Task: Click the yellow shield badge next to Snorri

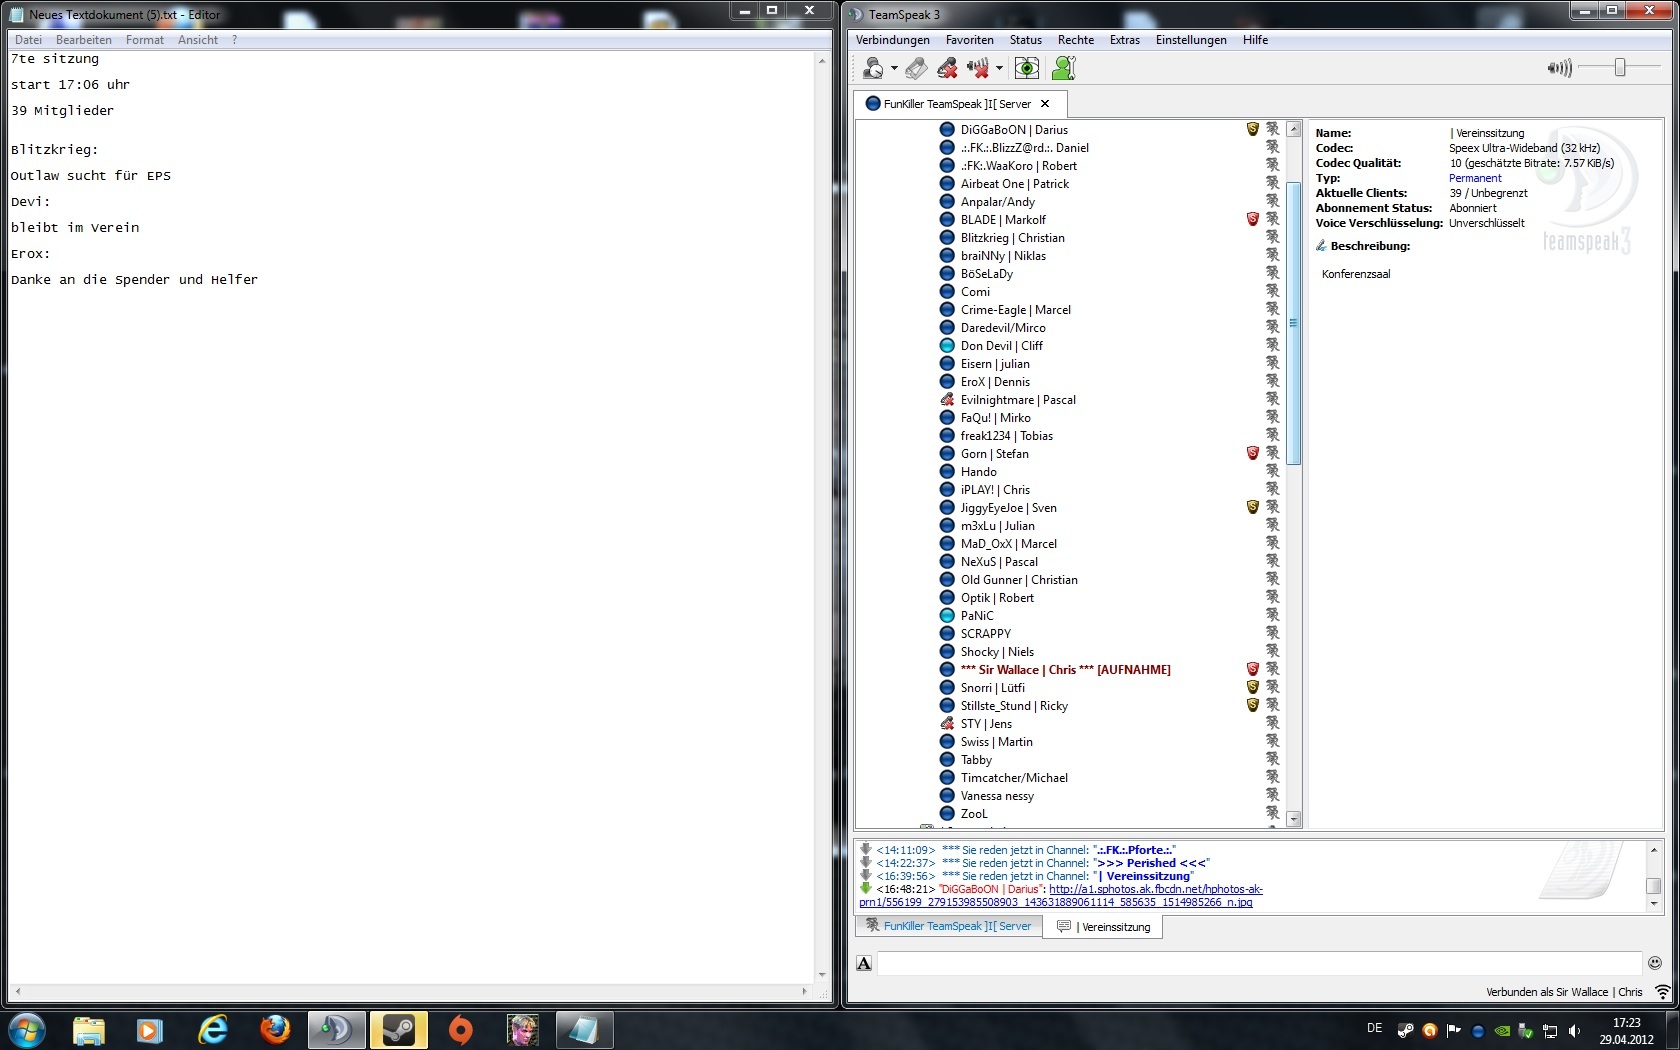Action: [1252, 687]
